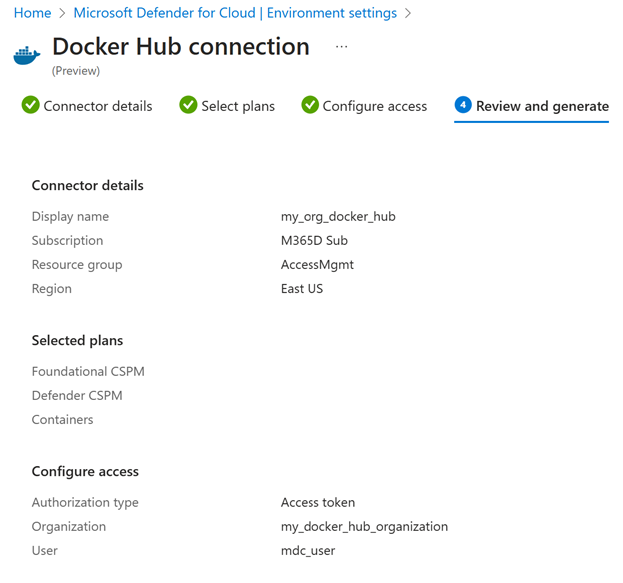Viewport: 623px width, 583px height.
Task: Click the Authorization type label
Action: pyautogui.click(x=85, y=503)
